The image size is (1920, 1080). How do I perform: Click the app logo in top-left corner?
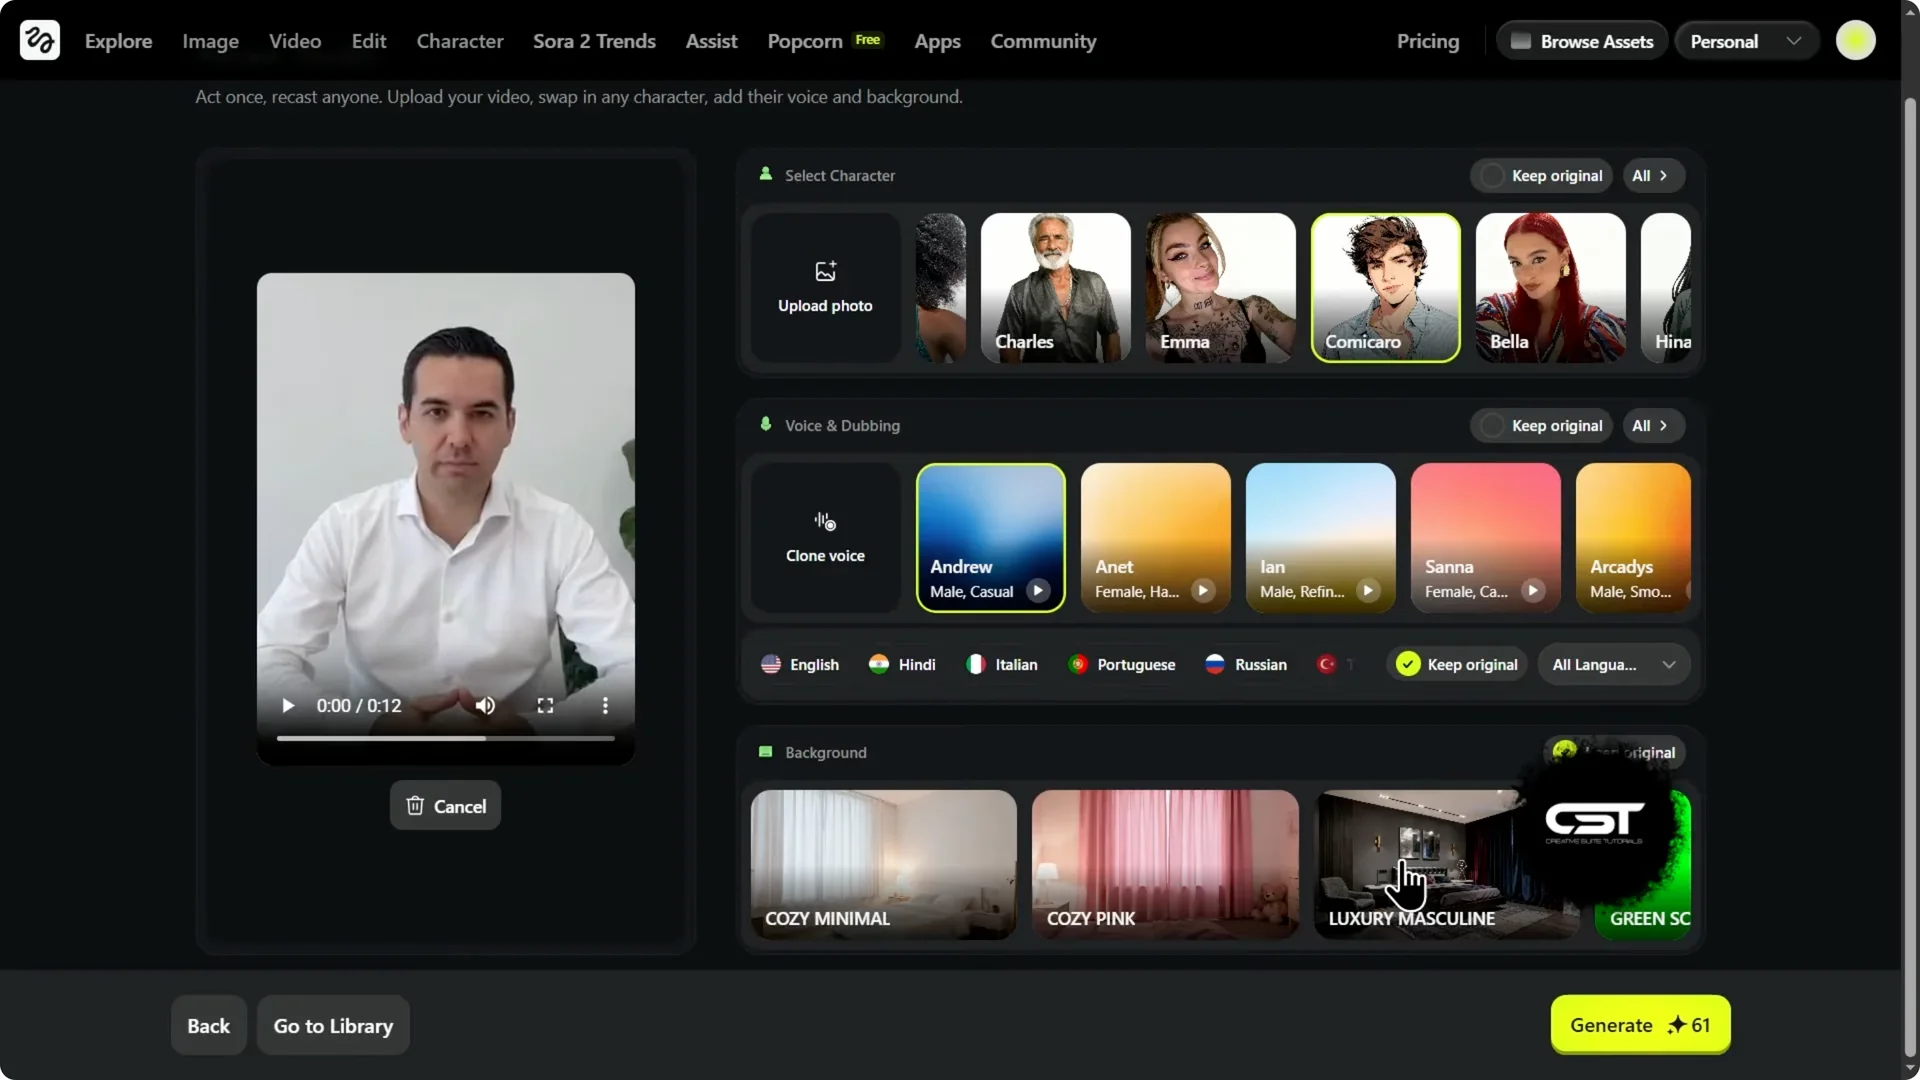point(38,40)
